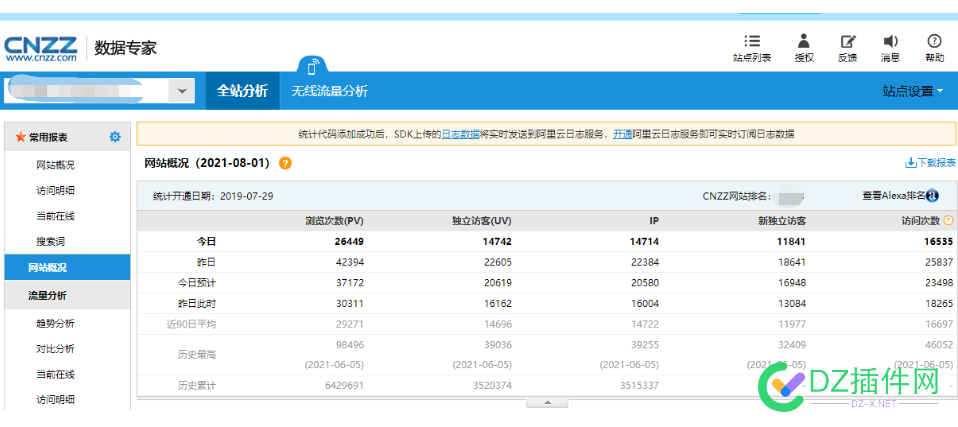Click the blurred site name selector field

(87, 91)
